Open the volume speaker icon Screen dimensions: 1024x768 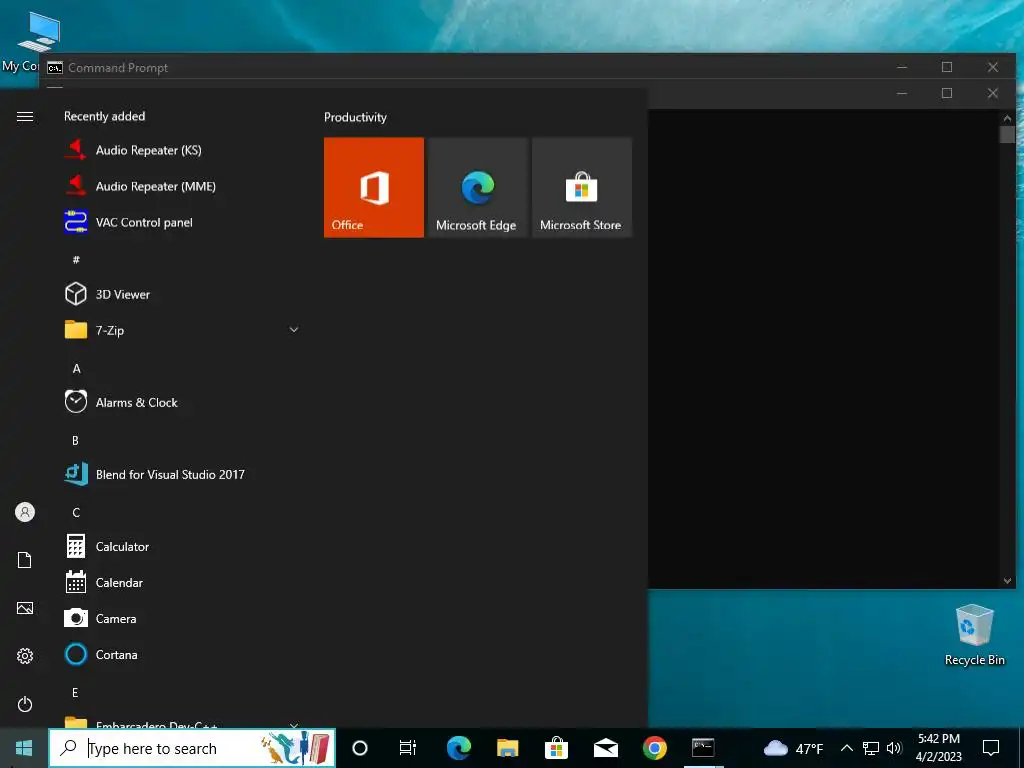click(x=894, y=748)
